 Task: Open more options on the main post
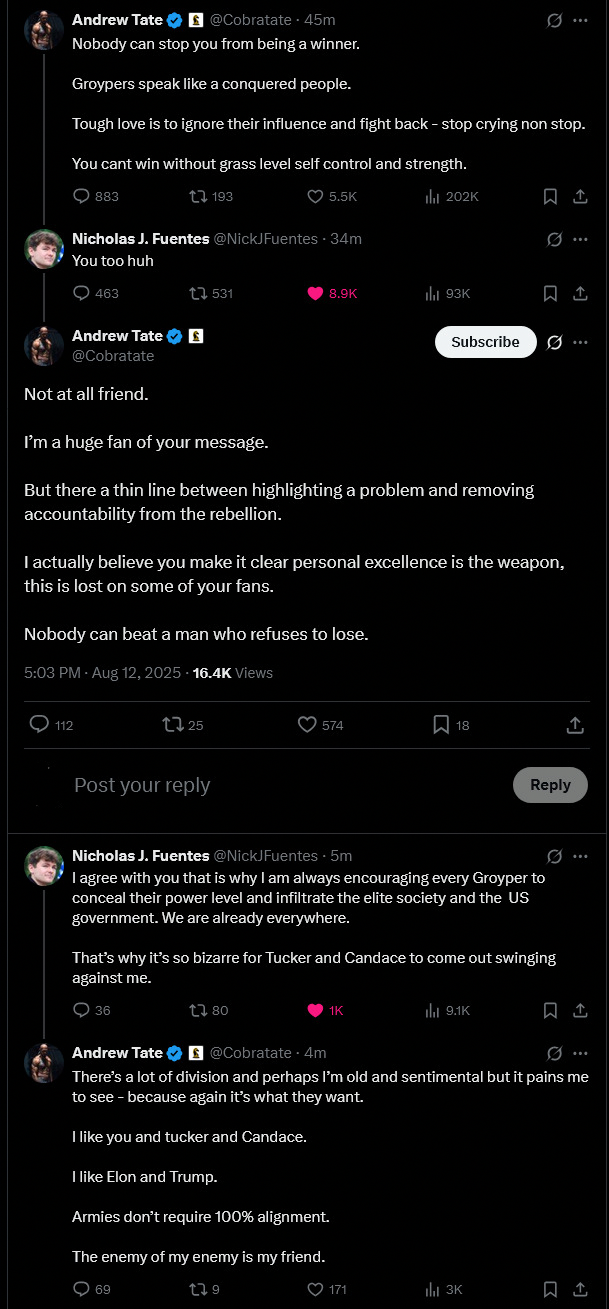580,342
